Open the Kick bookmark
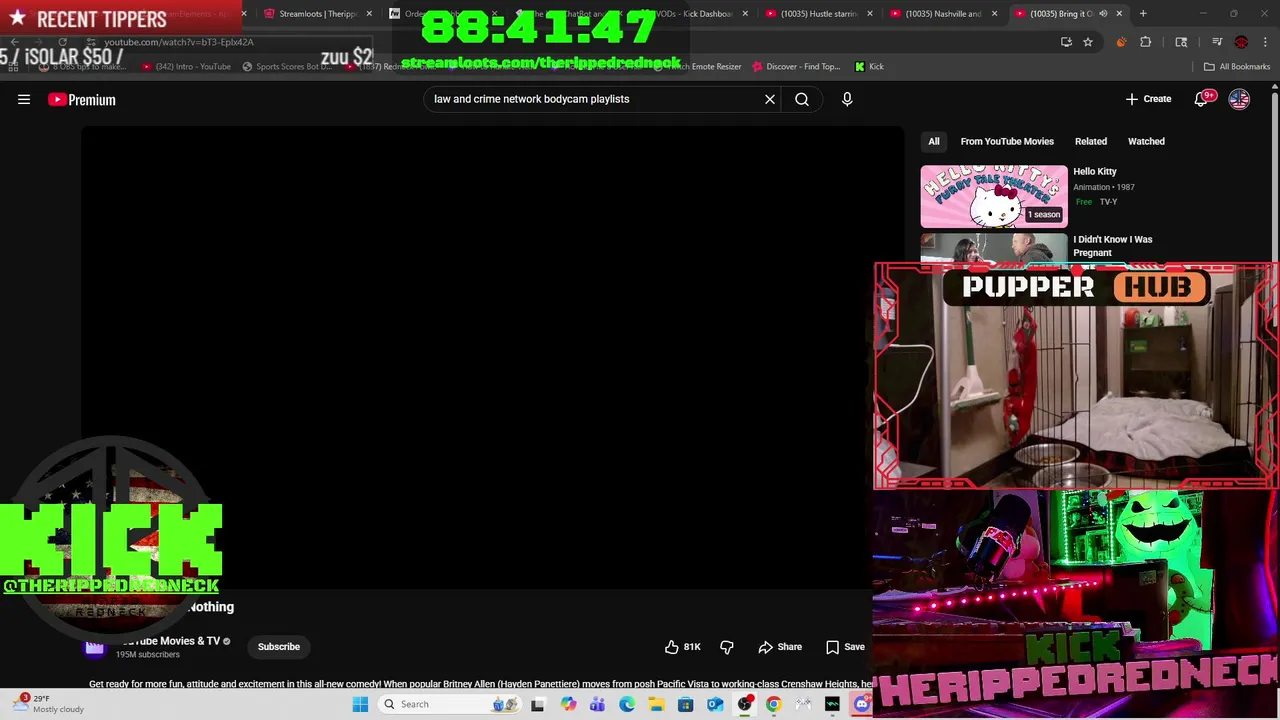The width and height of the screenshot is (1280, 720). 869,66
